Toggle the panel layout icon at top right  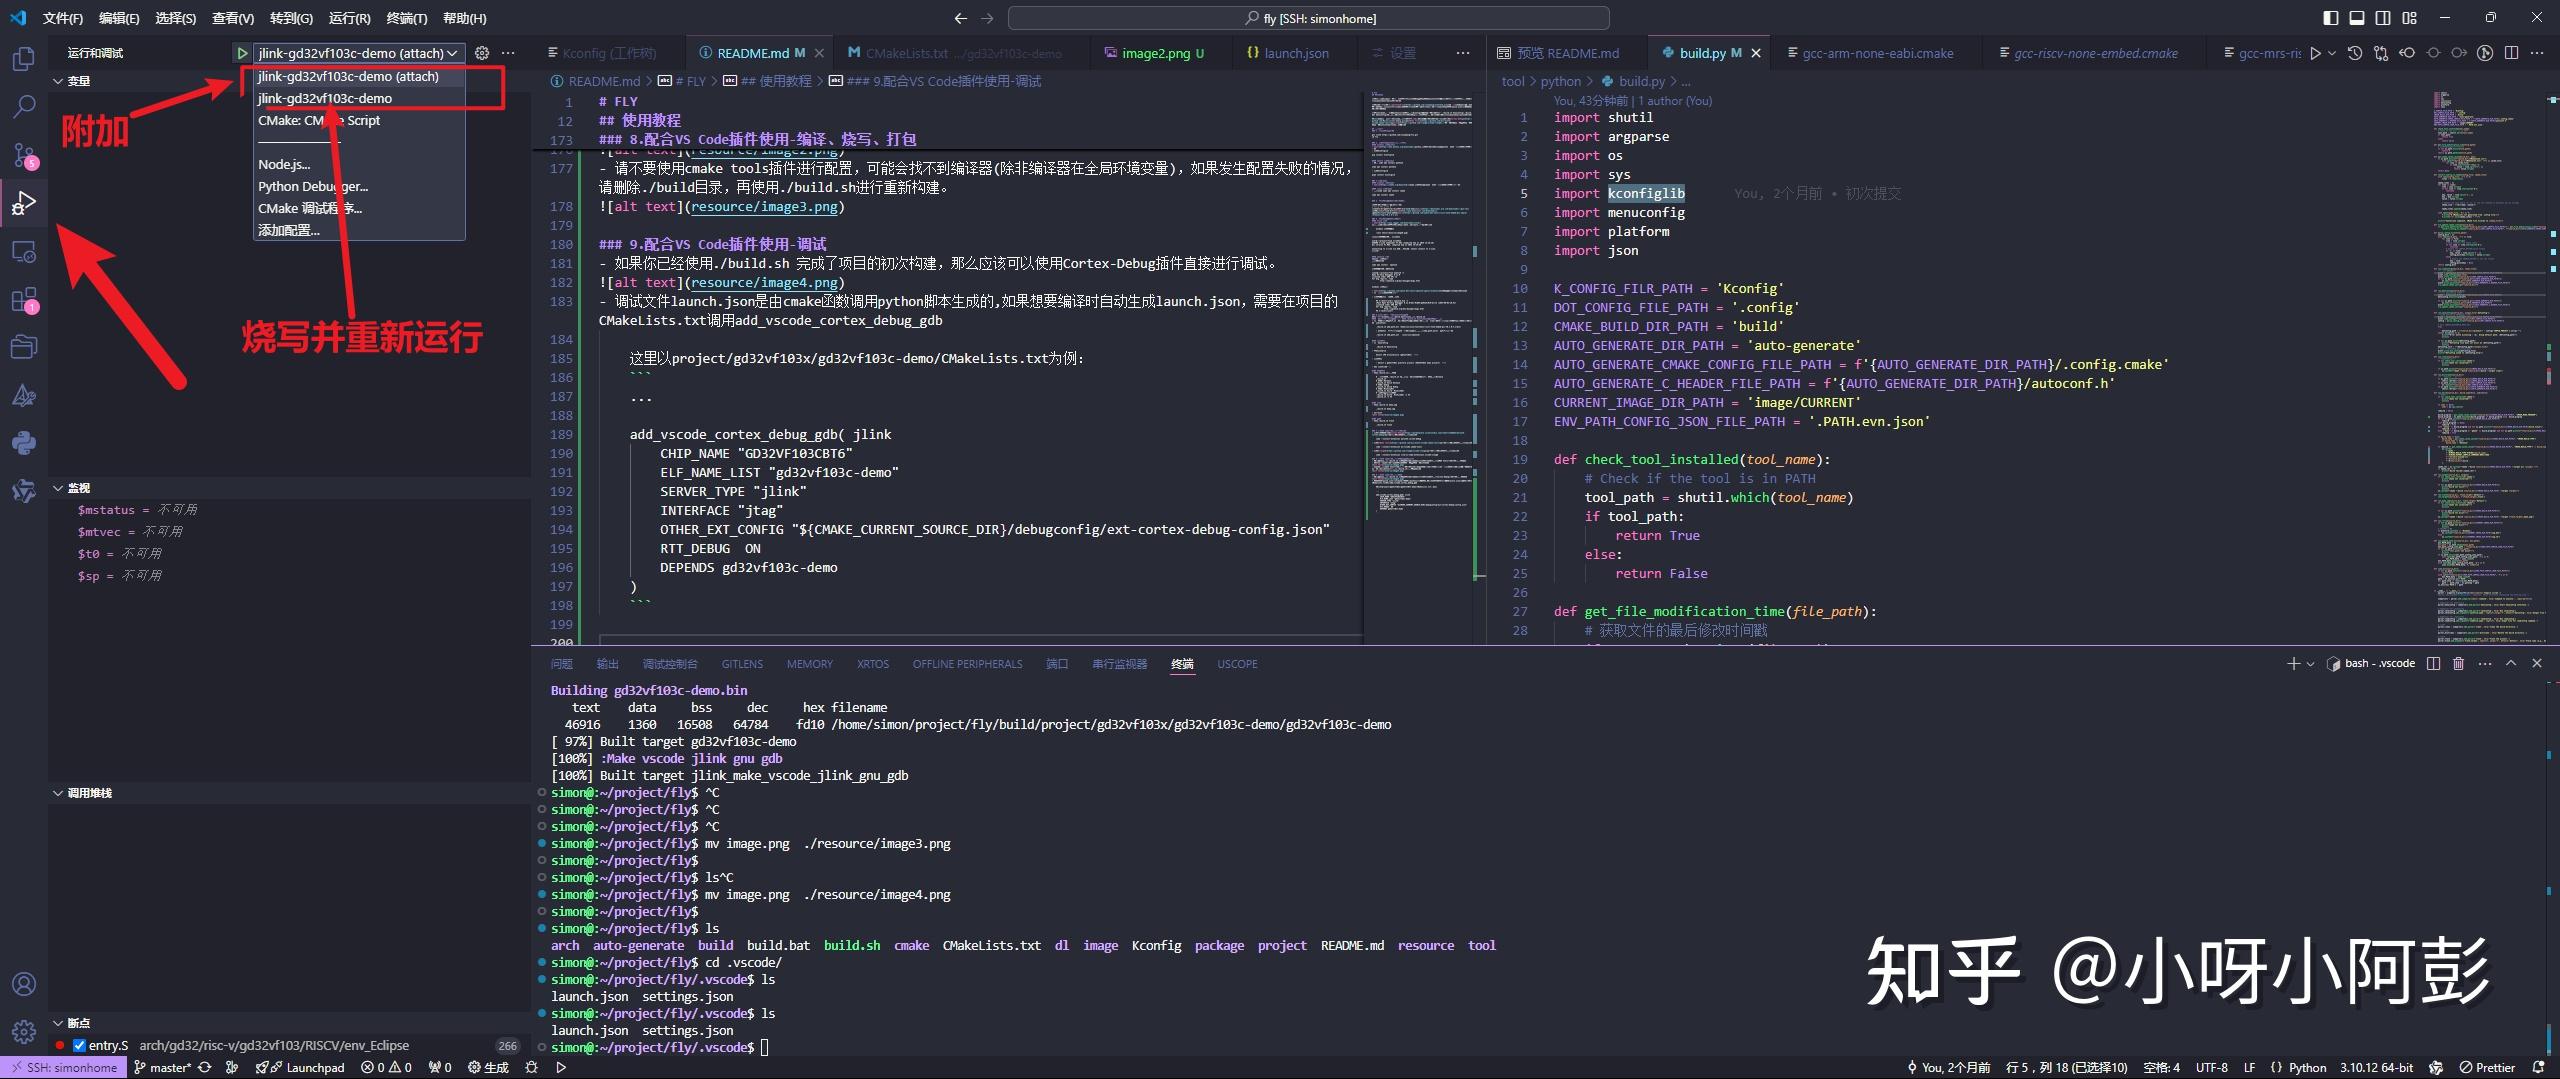pyautogui.click(x=2356, y=17)
